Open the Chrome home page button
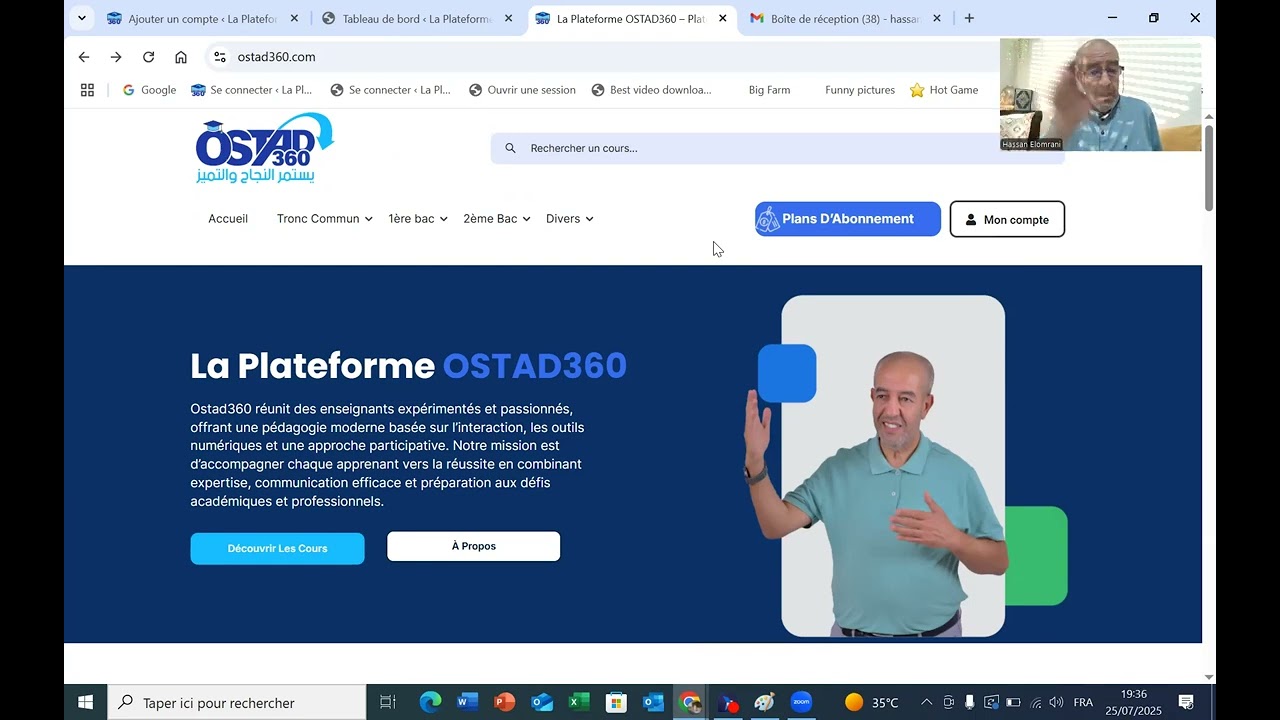 coord(181,57)
